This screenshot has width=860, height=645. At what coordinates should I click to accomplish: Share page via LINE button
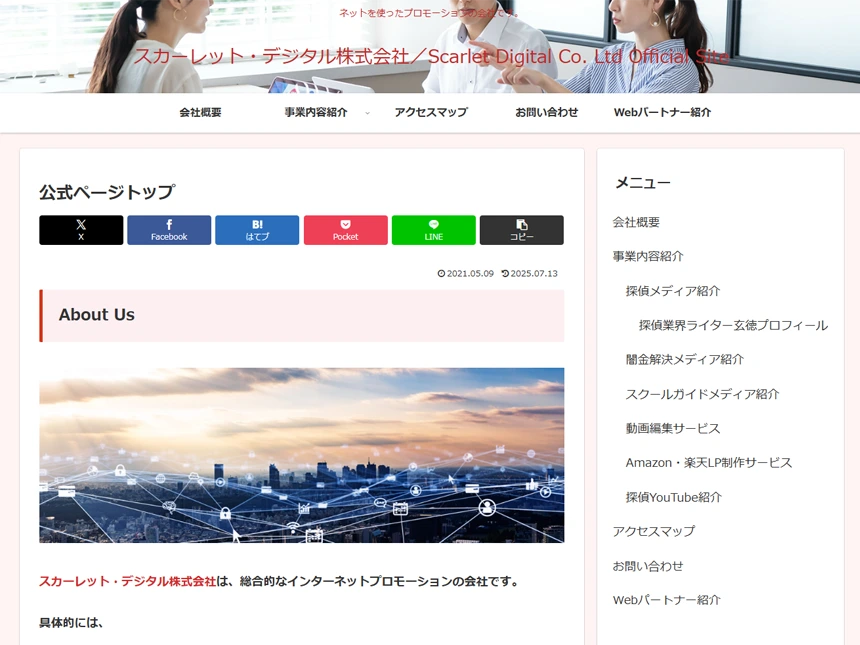click(x=433, y=230)
